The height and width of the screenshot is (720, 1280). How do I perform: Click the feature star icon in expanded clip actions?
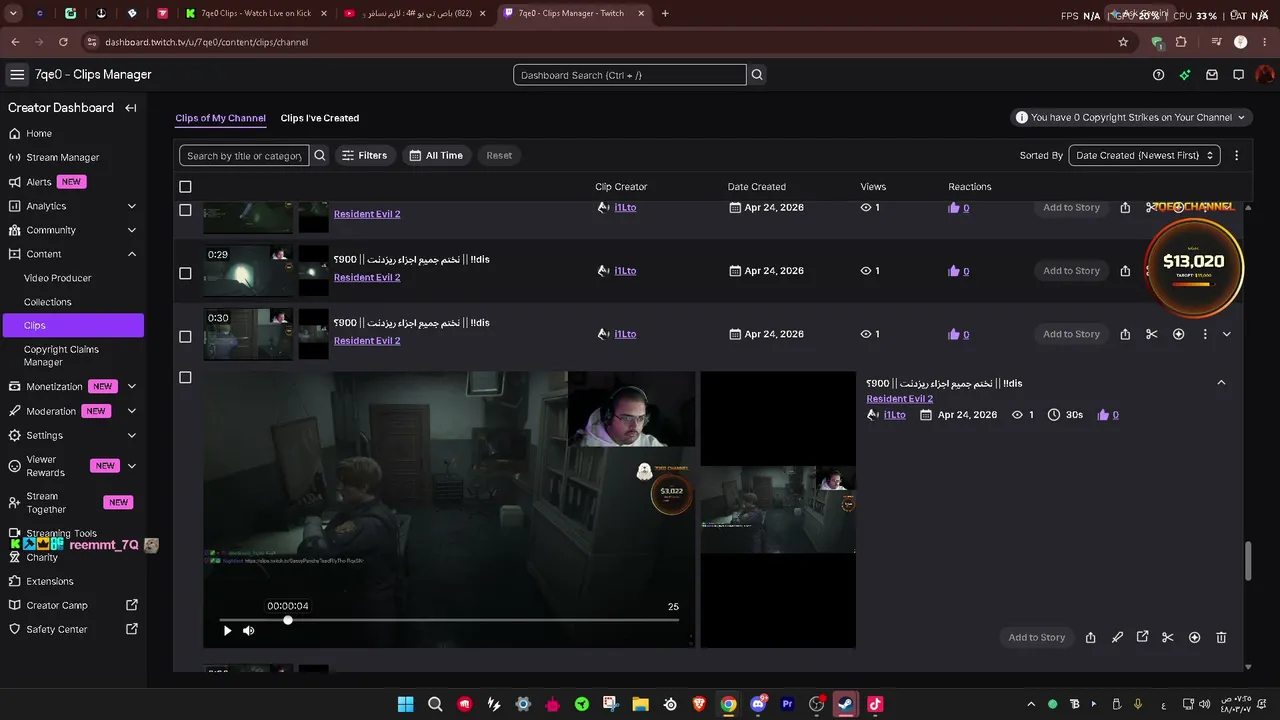(1194, 637)
